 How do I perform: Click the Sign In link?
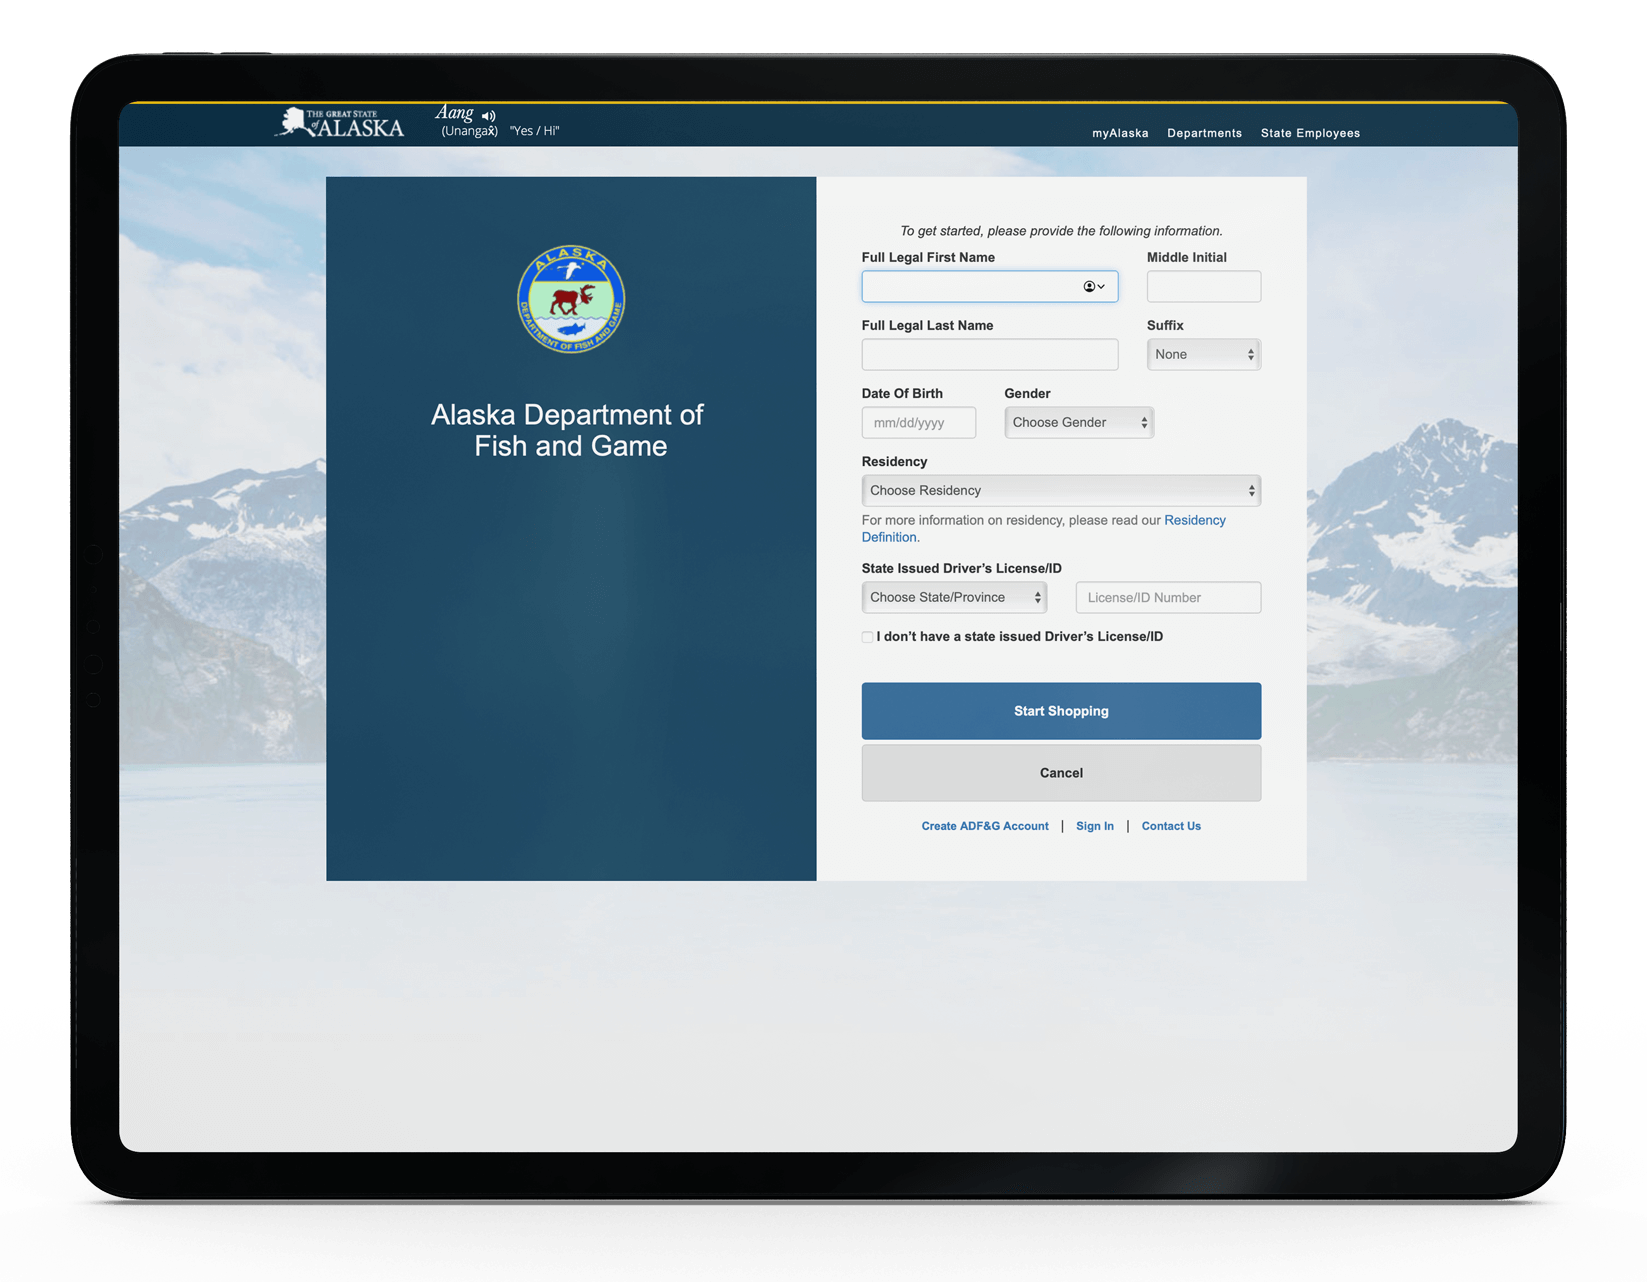[x=1095, y=826]
